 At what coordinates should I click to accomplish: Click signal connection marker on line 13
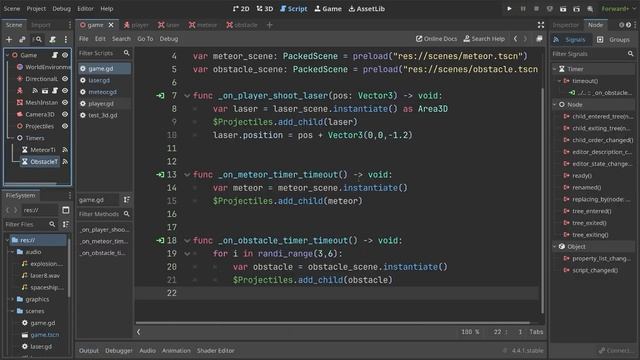click(160, 175)
